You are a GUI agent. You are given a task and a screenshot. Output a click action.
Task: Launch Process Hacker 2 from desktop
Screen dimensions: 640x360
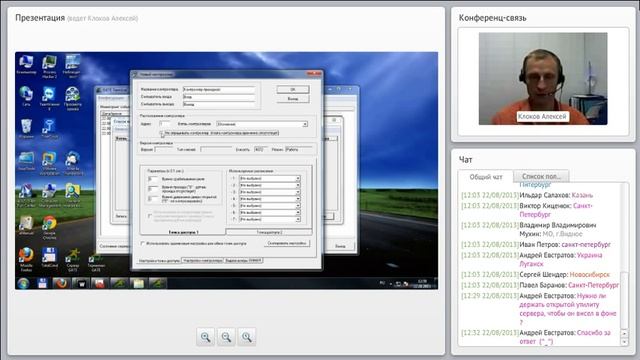(x=49, y=66)
